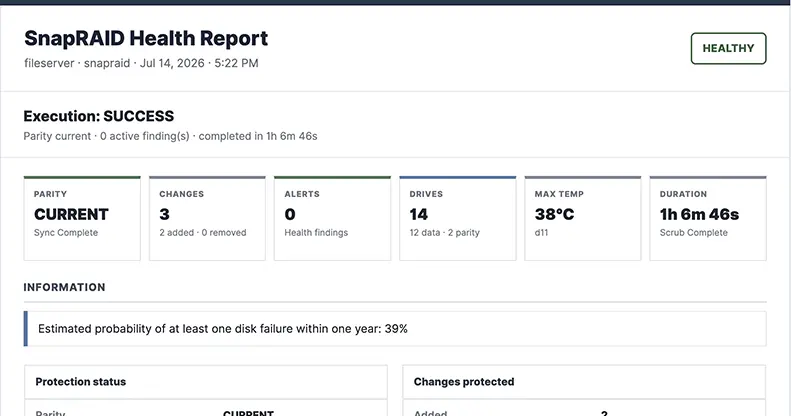Click the Sync Complete label
Screen dimensions: 791x416
click(x=66, y=232)
